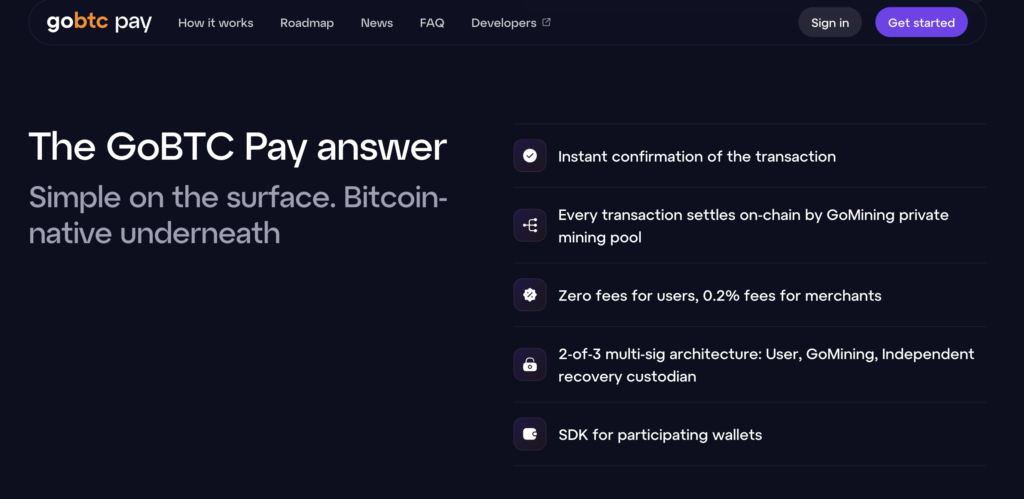
Task: Click the external link icon next to Developers
Action: tap(547, 22)
